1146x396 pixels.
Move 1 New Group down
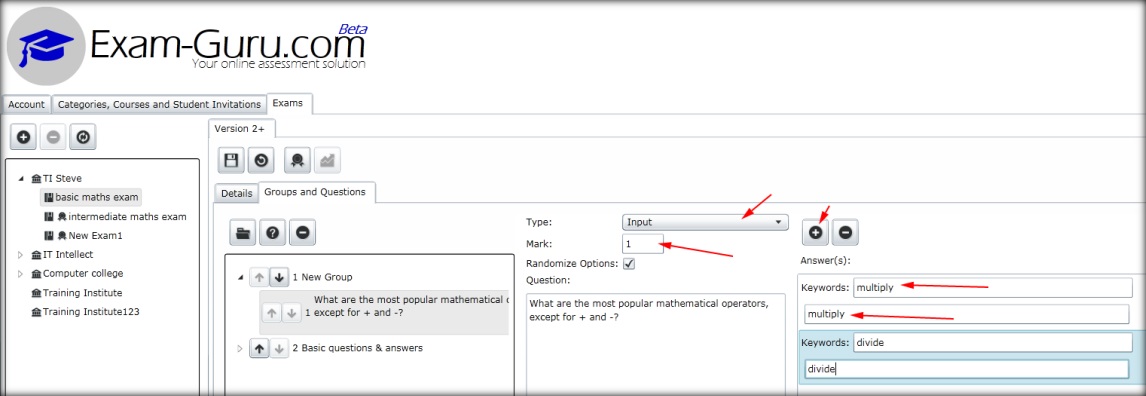pos(278,278)
